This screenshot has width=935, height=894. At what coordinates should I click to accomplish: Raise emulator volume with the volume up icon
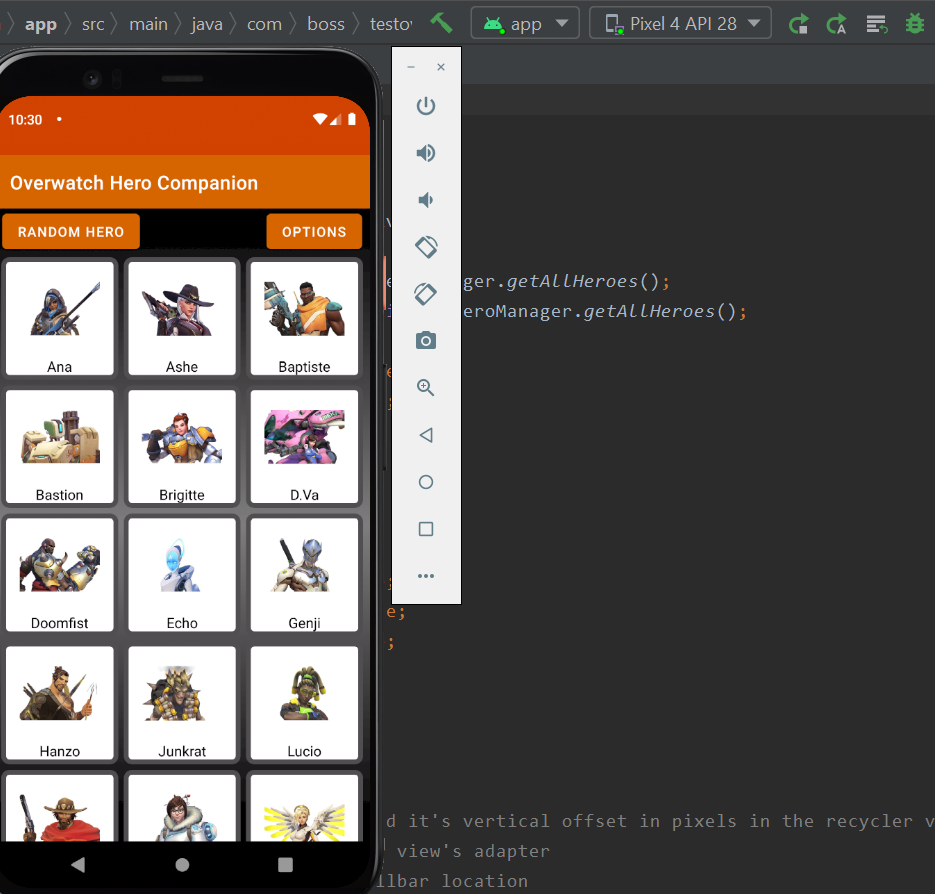[x=426, y=153]
